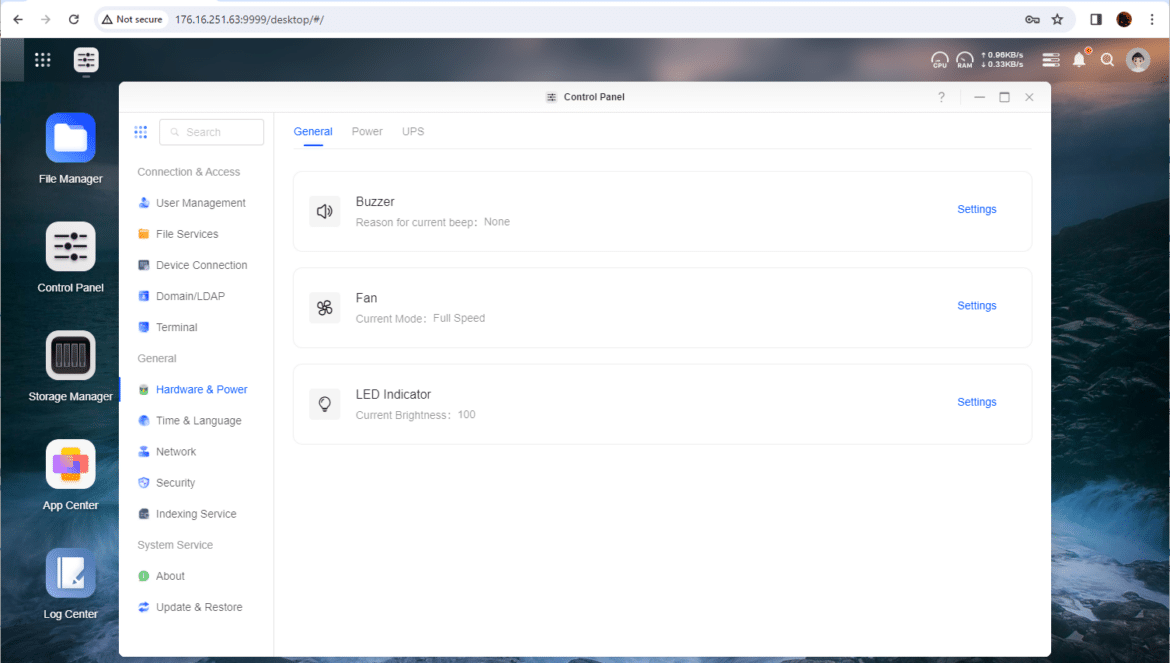Open the user avatar menu
This screenshot has height=663, width=1170.
tap(1138, 60)
